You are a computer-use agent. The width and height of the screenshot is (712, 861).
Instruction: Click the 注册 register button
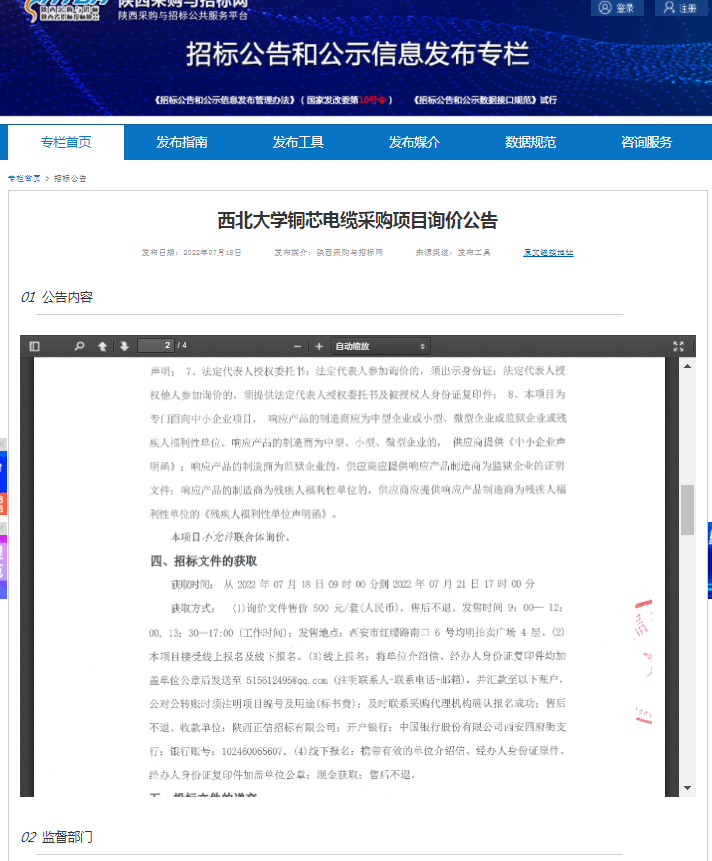tap(680, 8)
